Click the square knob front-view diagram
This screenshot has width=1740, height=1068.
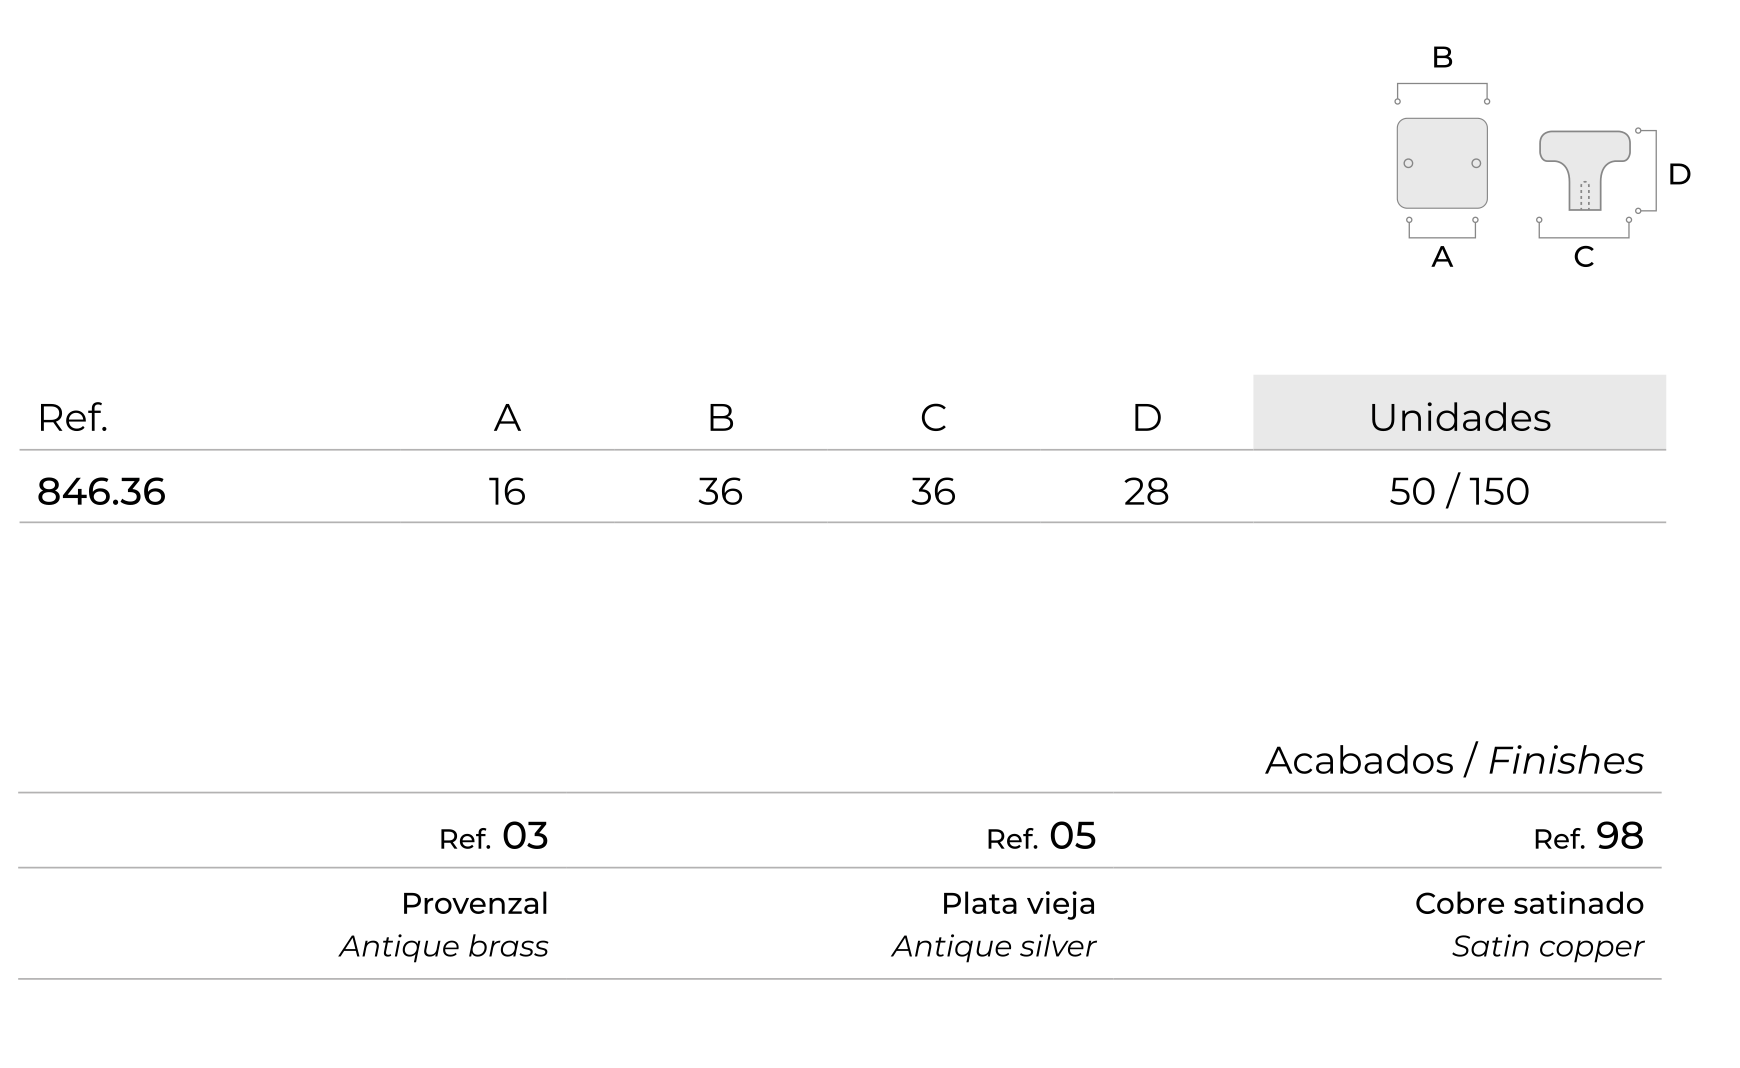[x=1441, y=163]
